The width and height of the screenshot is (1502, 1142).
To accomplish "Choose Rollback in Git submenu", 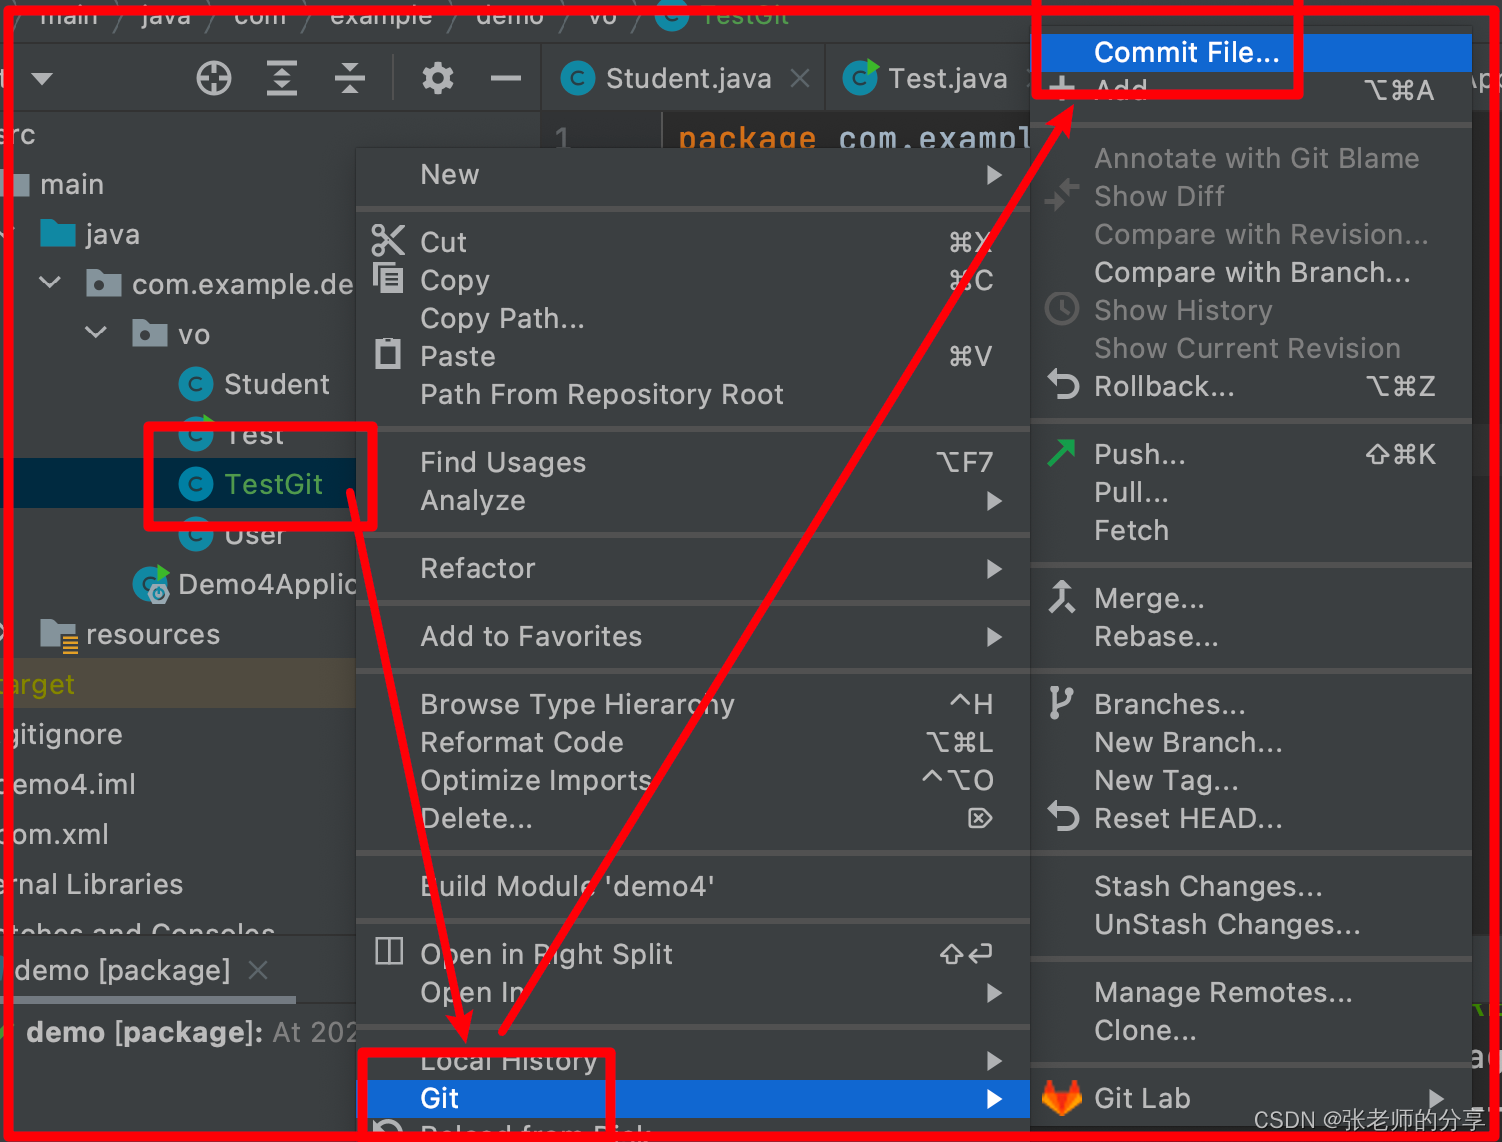I will coord(1252,386).
